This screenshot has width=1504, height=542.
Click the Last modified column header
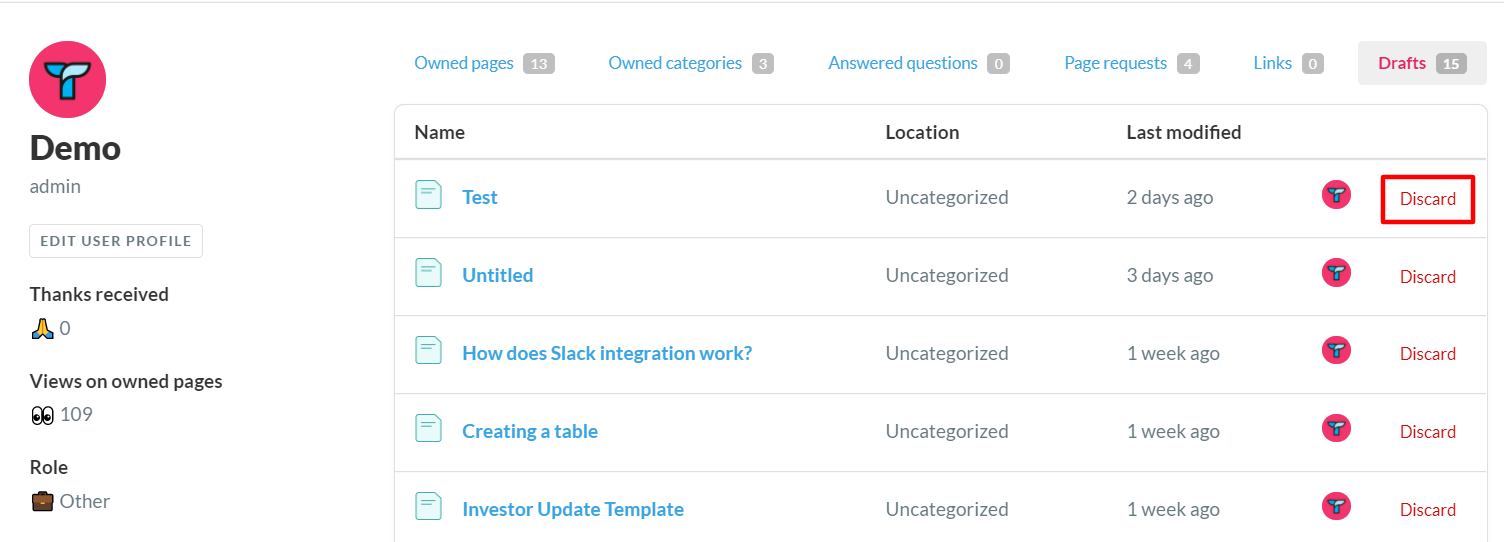click(x=1183, y=132)
